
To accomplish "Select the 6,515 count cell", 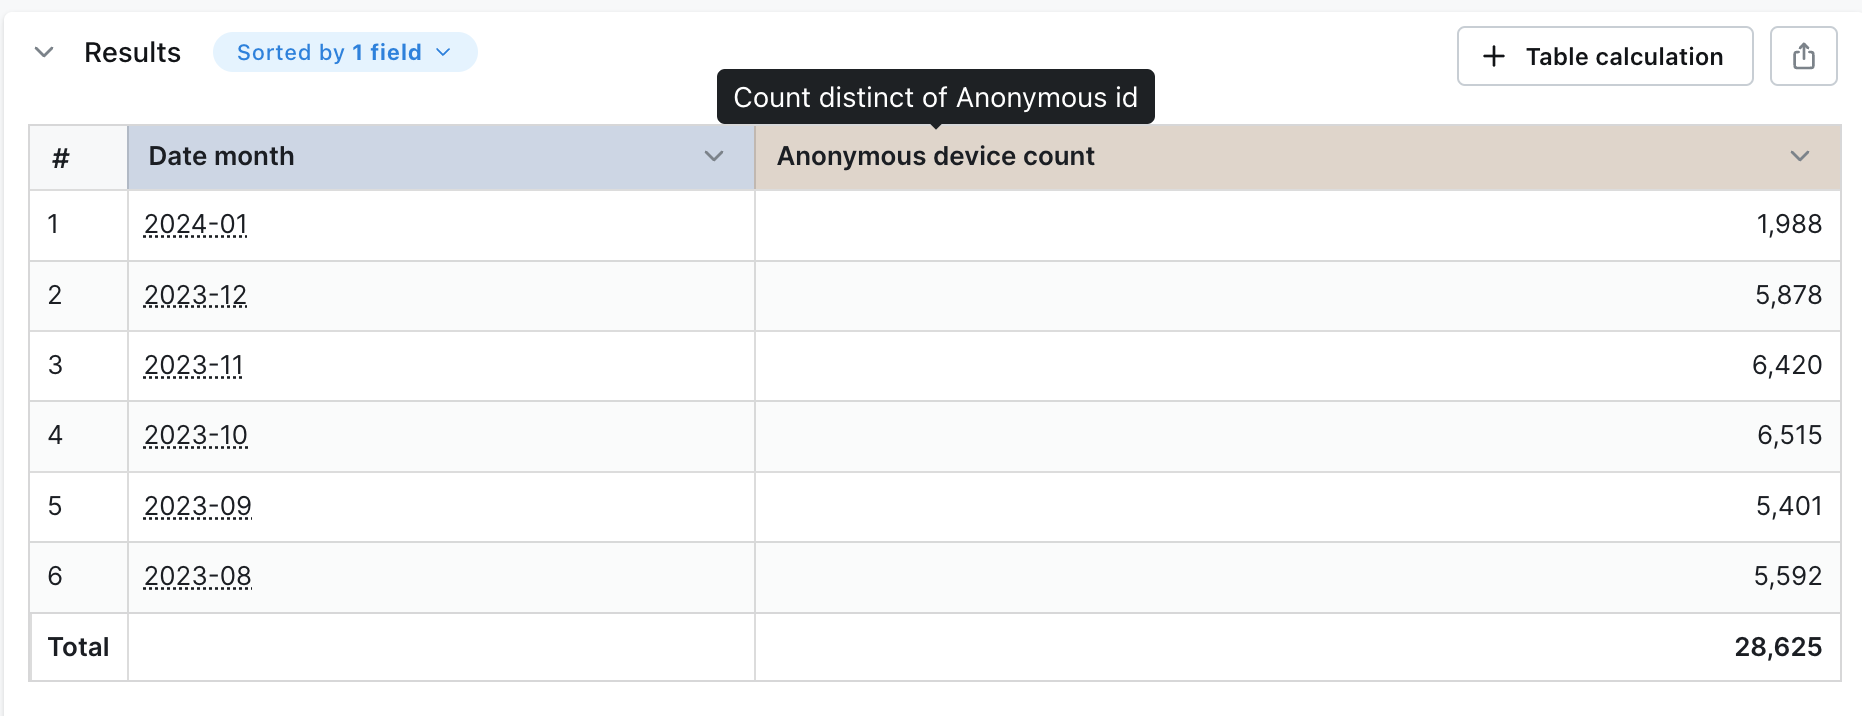I will click(1298, 436).
